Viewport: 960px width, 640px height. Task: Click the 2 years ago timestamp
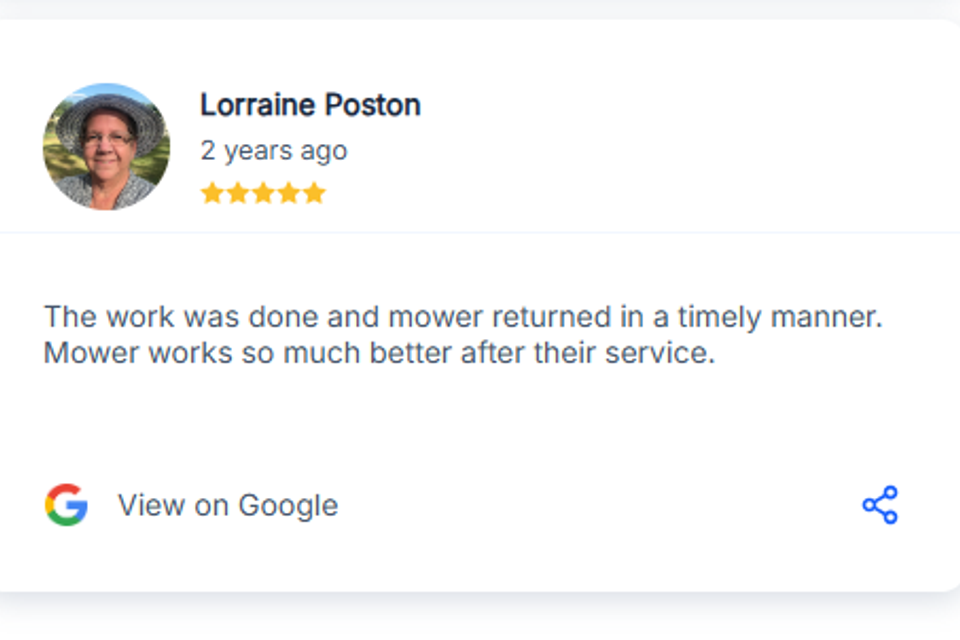(x=274, y=150)
